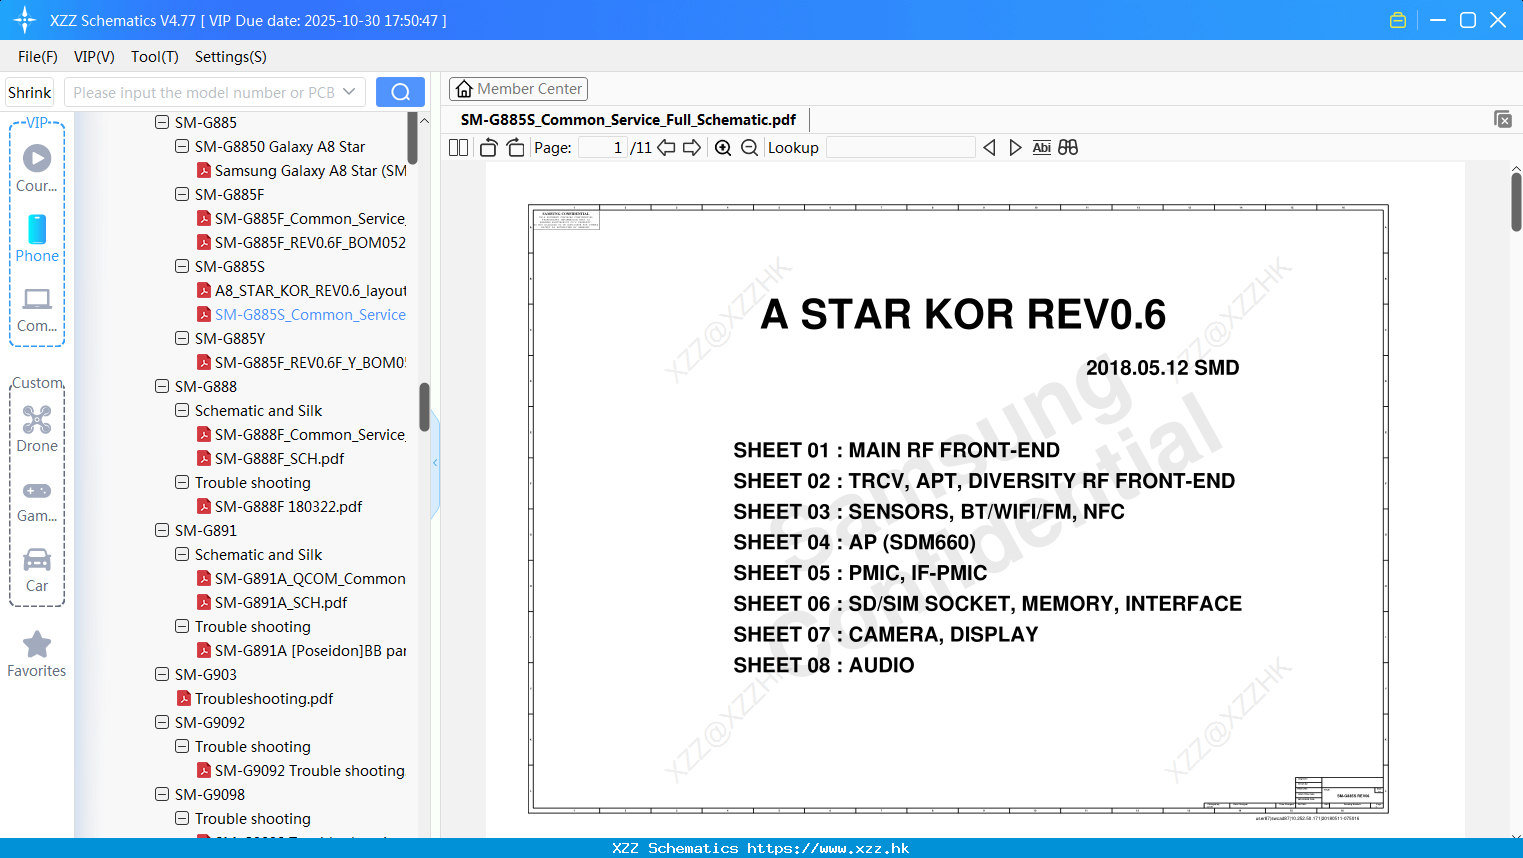
Task: Click the sidebar collapse handle
Action: tap(435, 463)
